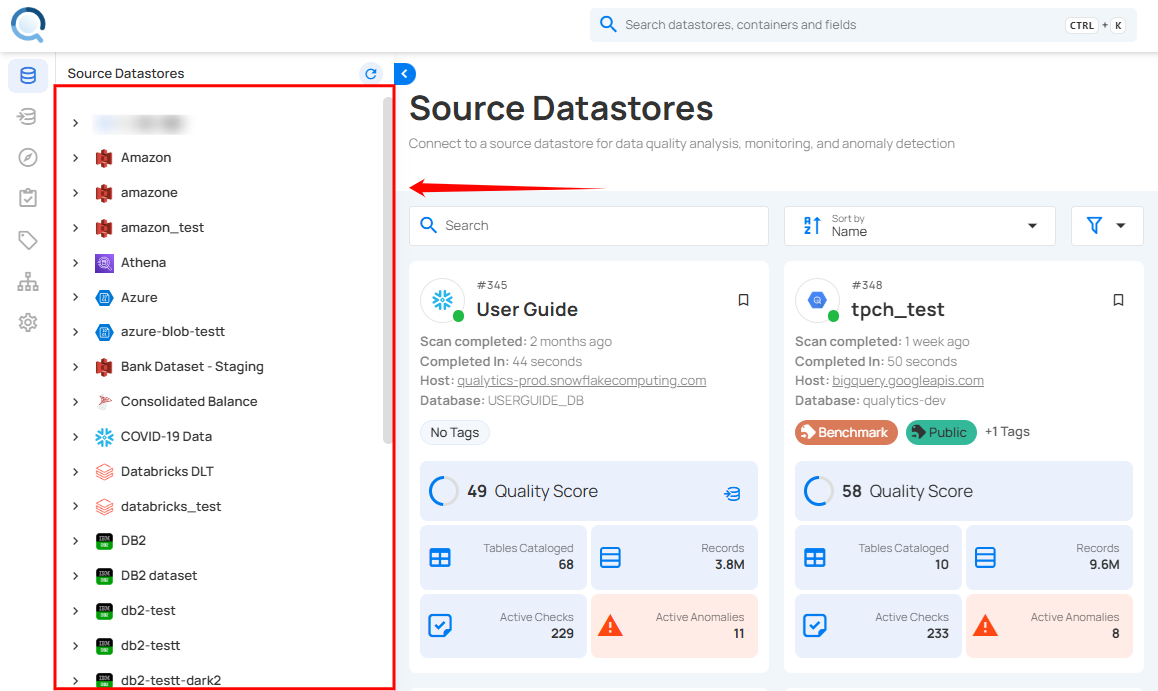This screenshot has width=1158, height=691.
Task: Click the Benchmark tag
Action: point(846,433)
